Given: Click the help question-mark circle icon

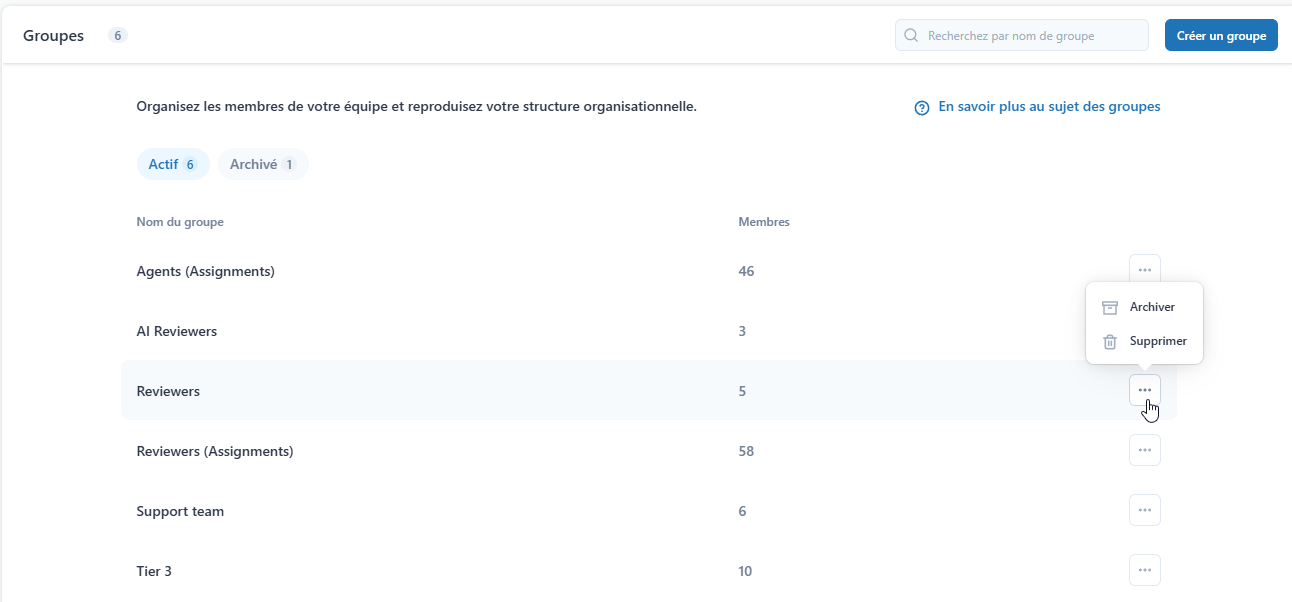Looking at the screenshot, I should pyautogui.click(x=922, y=108).
